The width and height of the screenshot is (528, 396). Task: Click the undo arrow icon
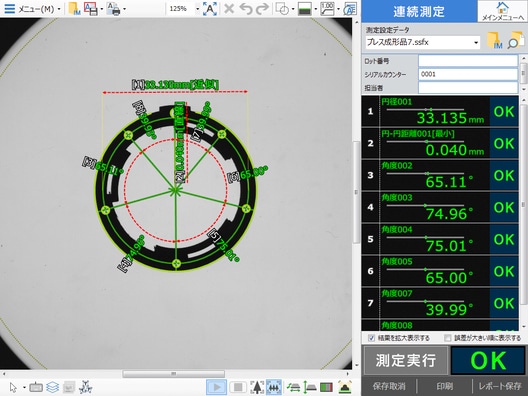(246, 9)
